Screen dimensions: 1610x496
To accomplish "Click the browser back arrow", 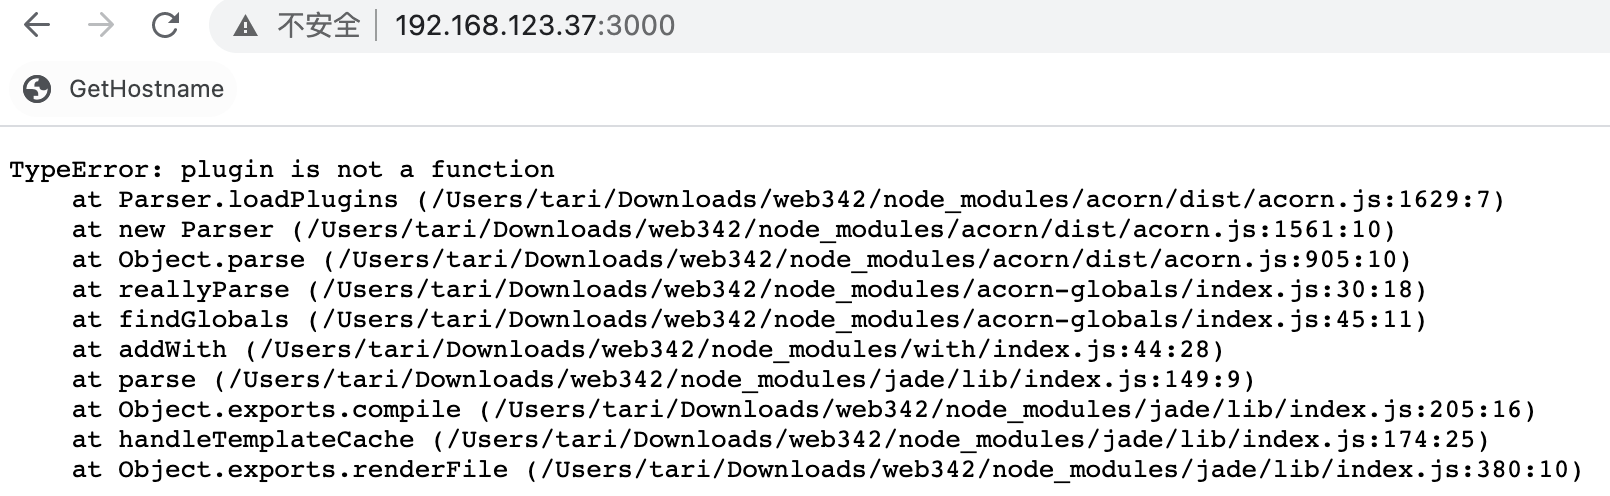I will pyautogui.click(x=37, y=25).
